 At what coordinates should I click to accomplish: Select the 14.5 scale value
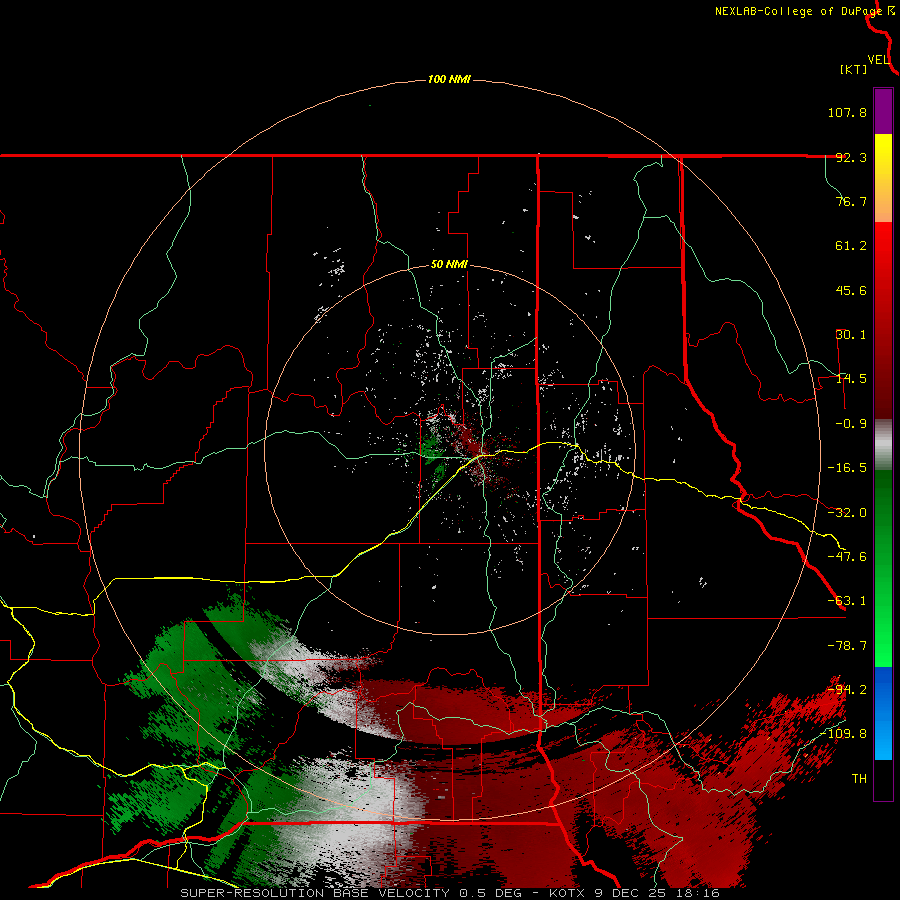click(851, 379)
